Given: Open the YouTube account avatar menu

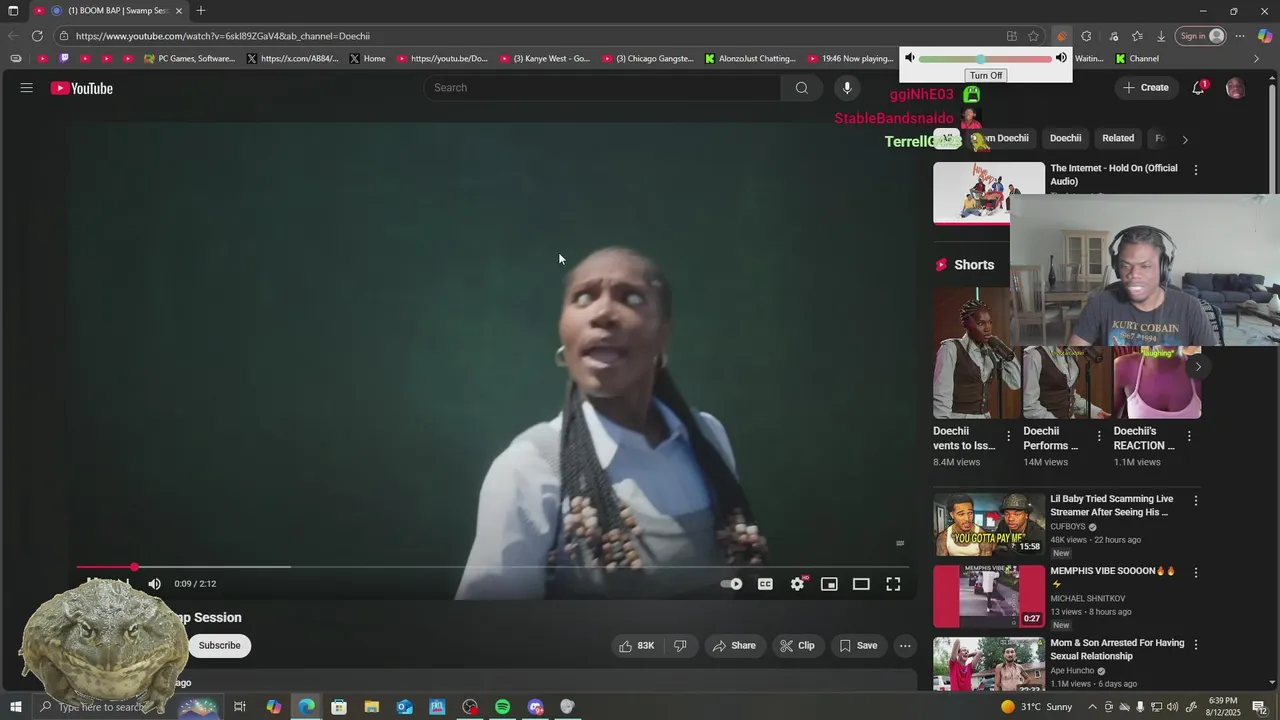Looking at the screenshot, I should 1235,88.
